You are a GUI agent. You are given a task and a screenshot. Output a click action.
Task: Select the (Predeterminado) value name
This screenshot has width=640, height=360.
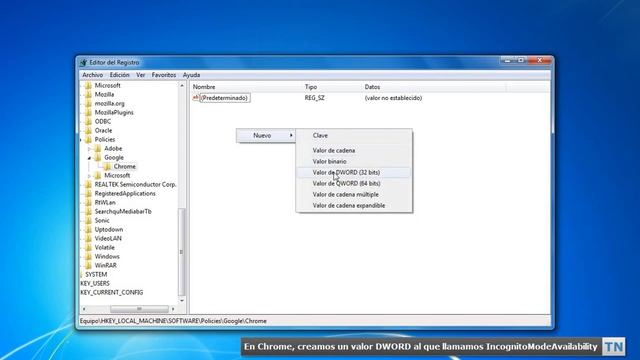coord(224,98)
